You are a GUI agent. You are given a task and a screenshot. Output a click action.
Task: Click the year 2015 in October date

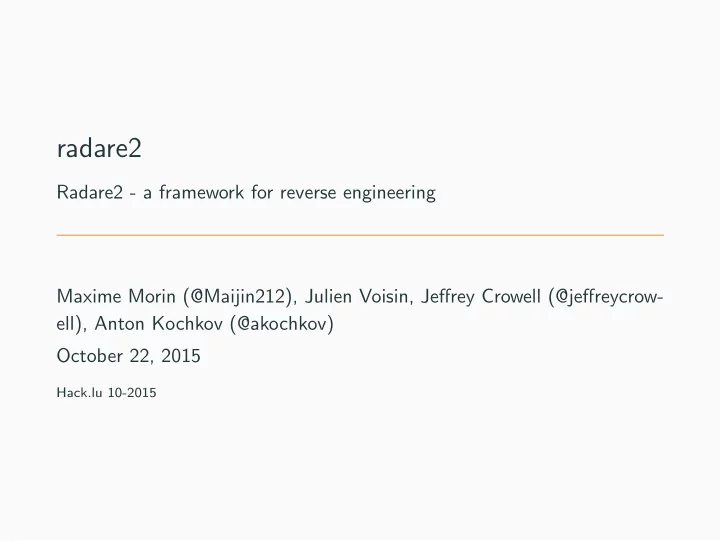181,356
